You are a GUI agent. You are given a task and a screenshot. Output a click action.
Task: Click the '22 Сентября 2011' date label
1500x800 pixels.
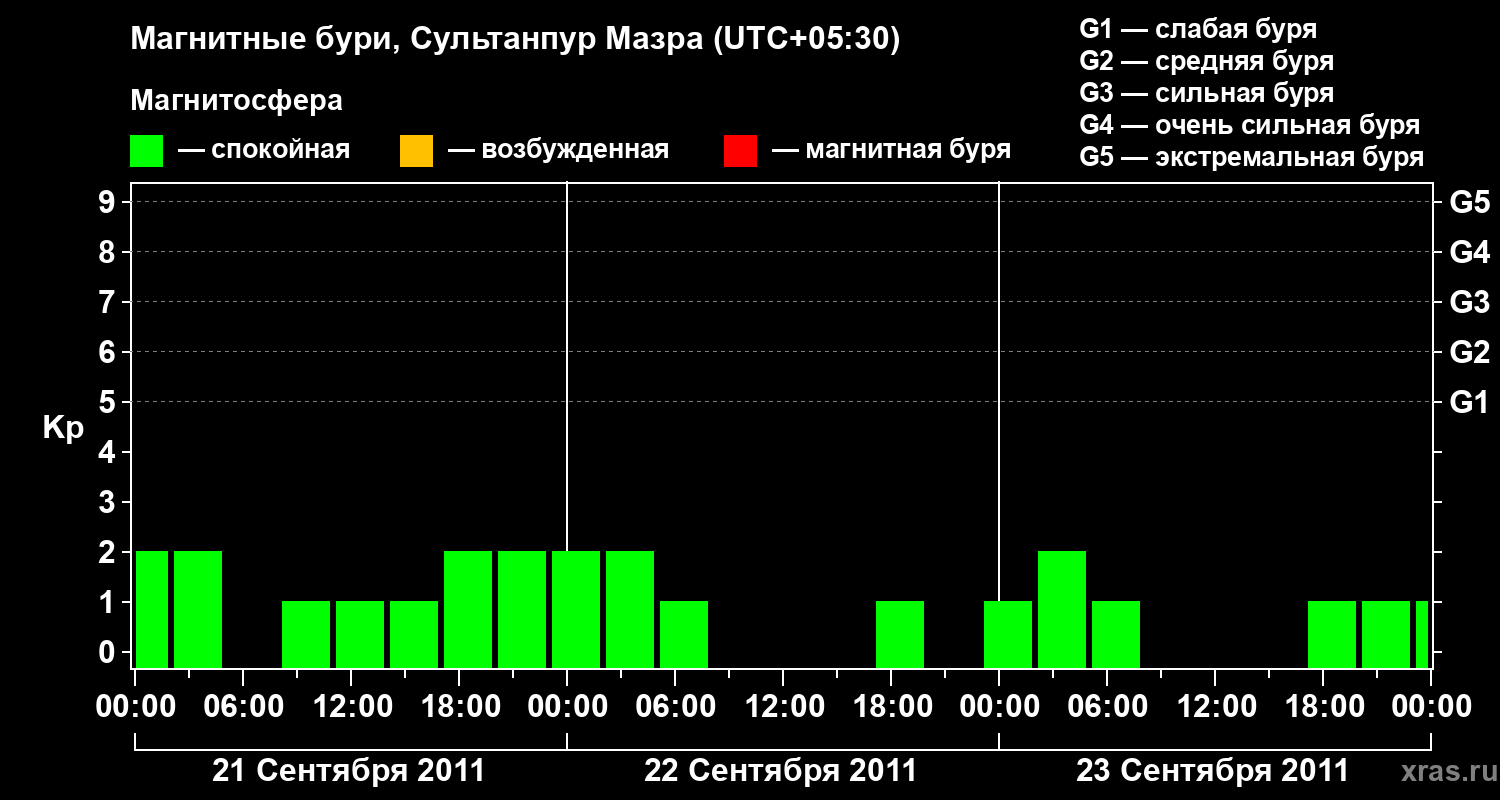[x=781, y=771]
